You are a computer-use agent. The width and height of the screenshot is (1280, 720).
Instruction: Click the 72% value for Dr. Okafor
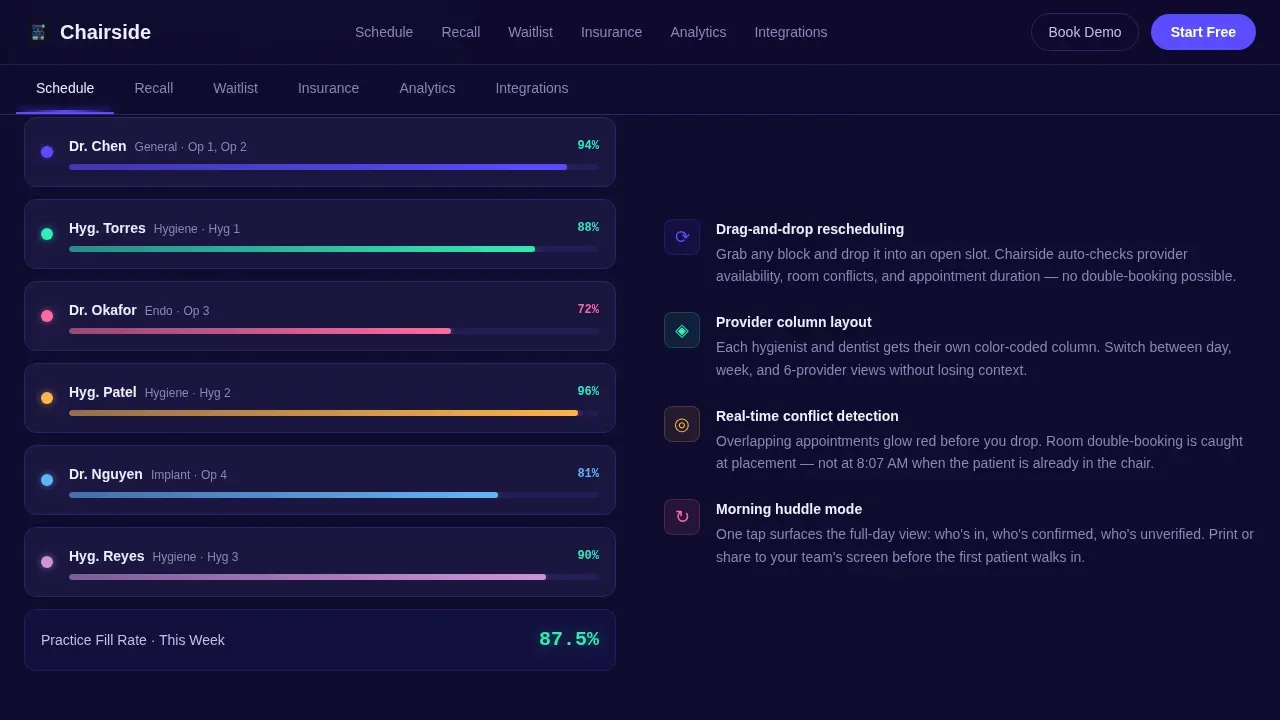tap(588, 309)
